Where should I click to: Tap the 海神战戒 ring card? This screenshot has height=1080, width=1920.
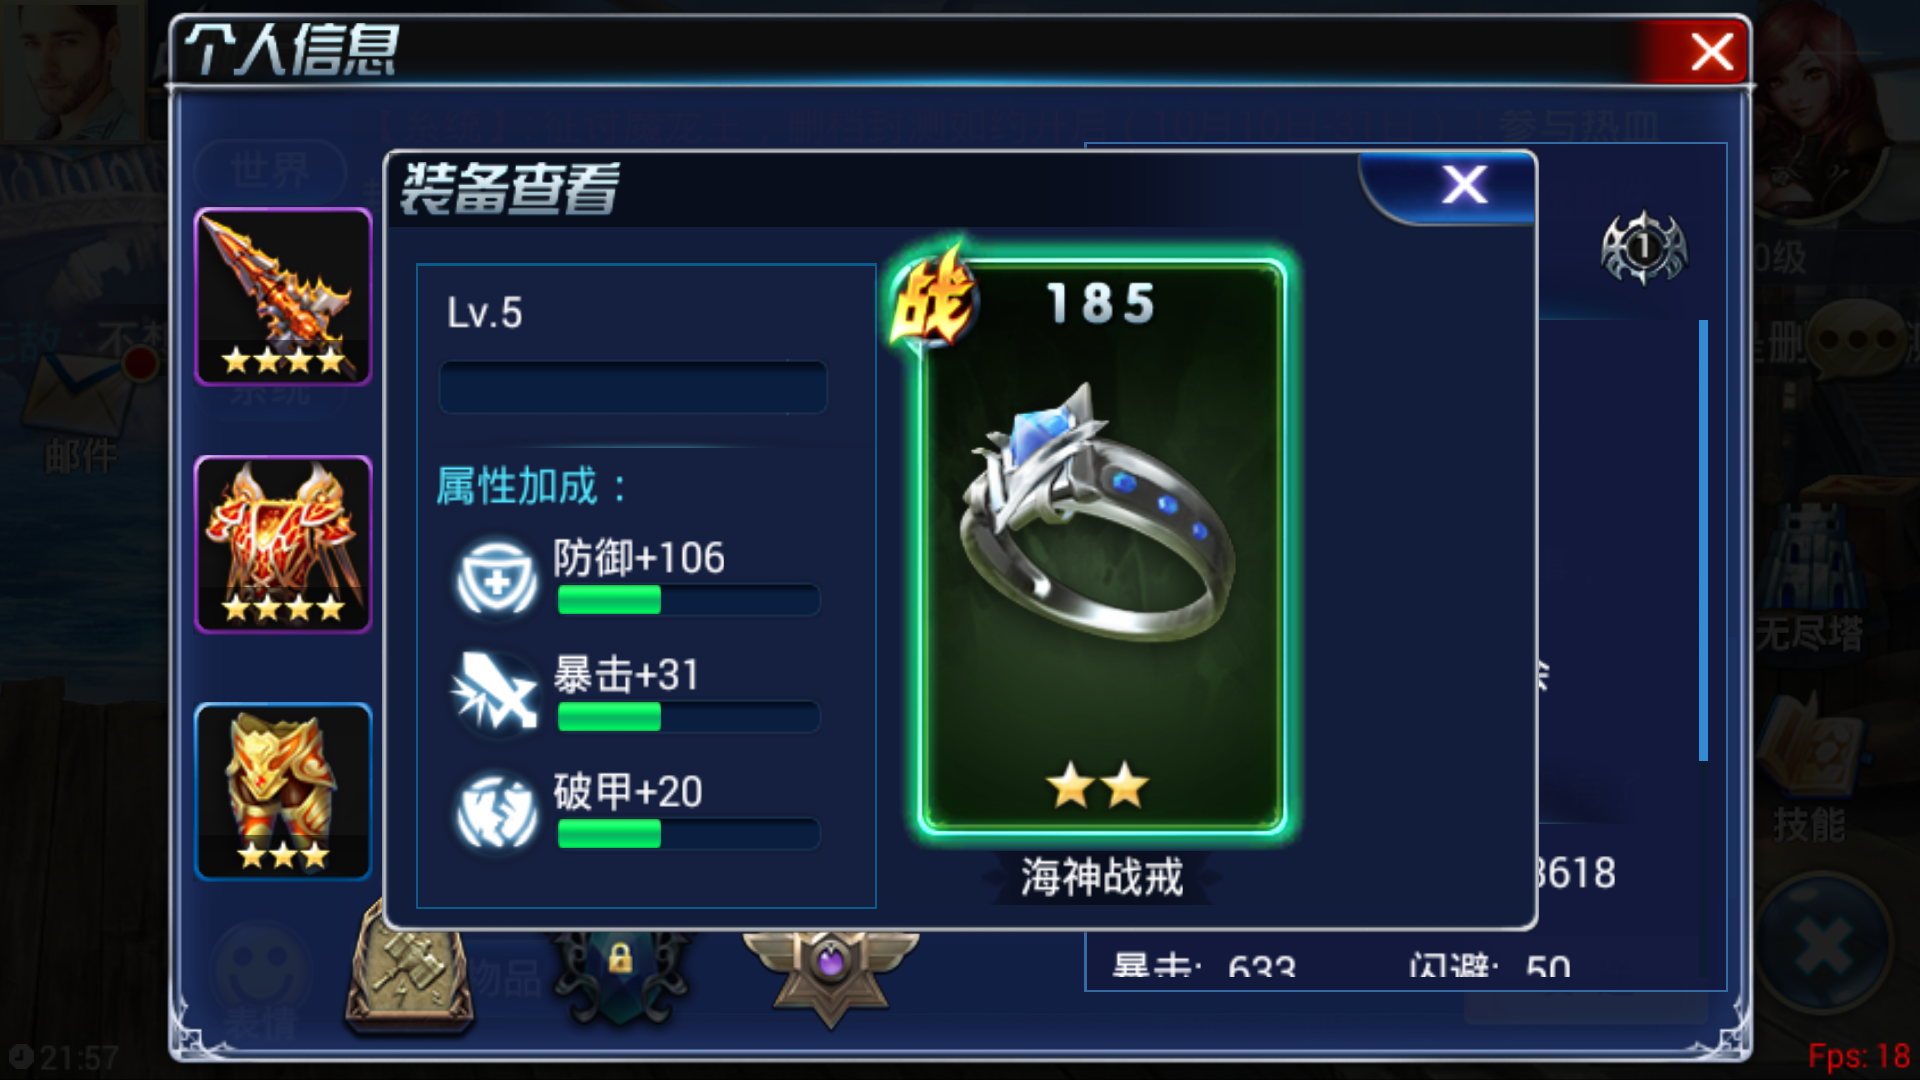pos(1102,546)
